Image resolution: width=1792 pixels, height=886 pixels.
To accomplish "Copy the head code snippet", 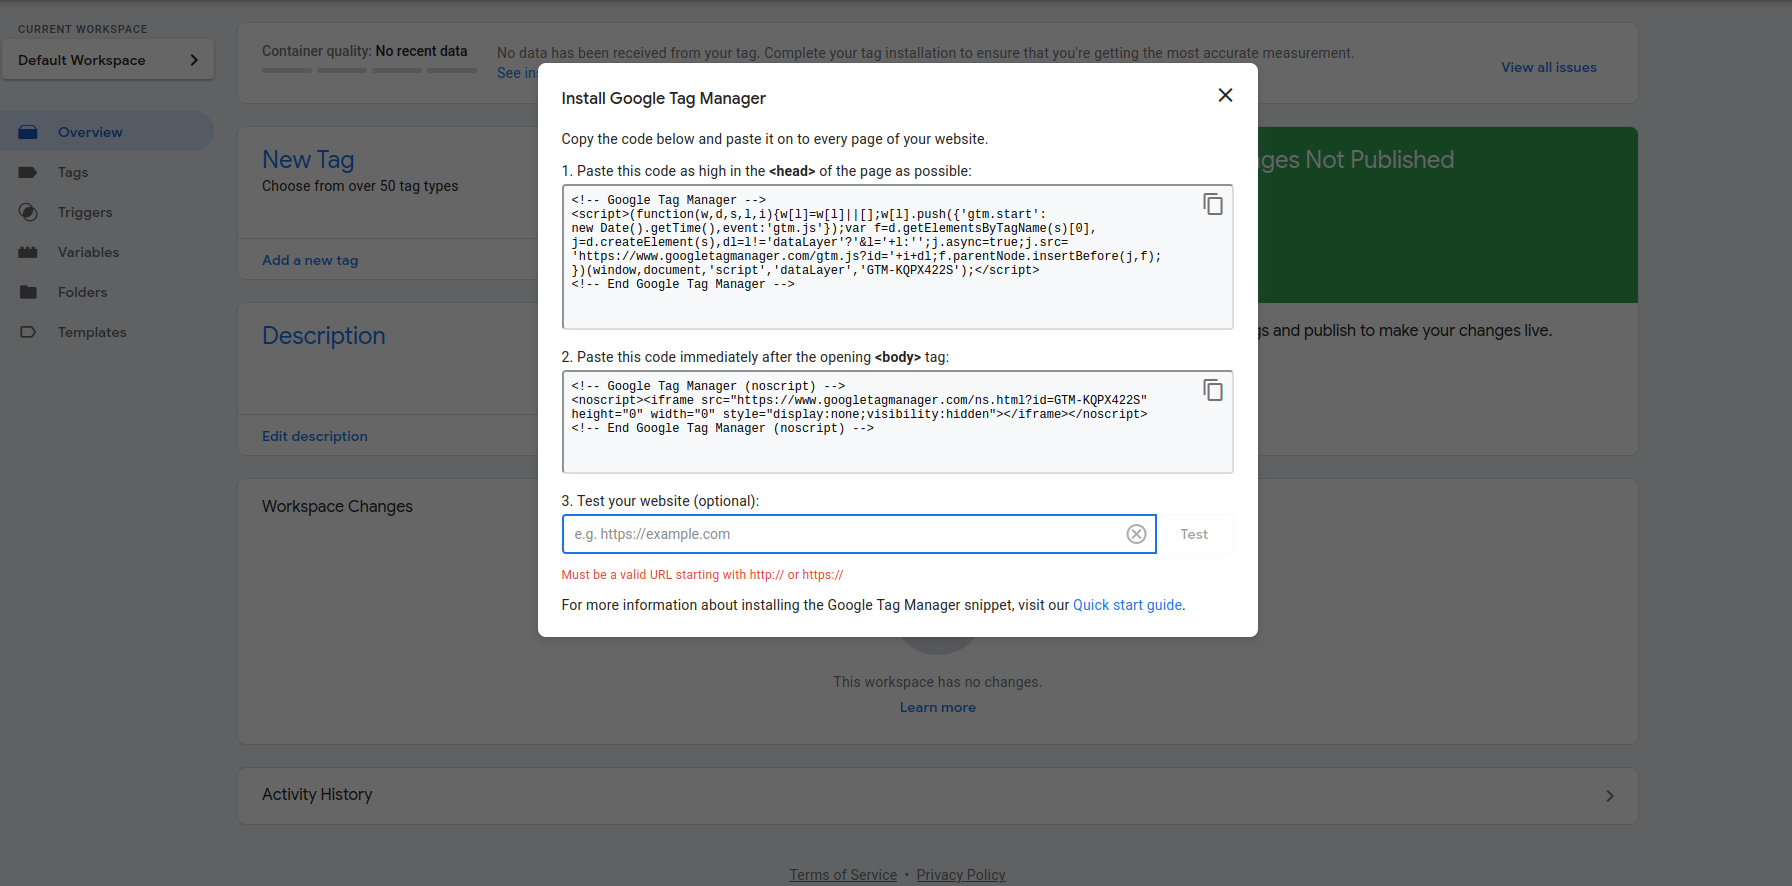I will pyautogui.click(x=1213, y=204).
